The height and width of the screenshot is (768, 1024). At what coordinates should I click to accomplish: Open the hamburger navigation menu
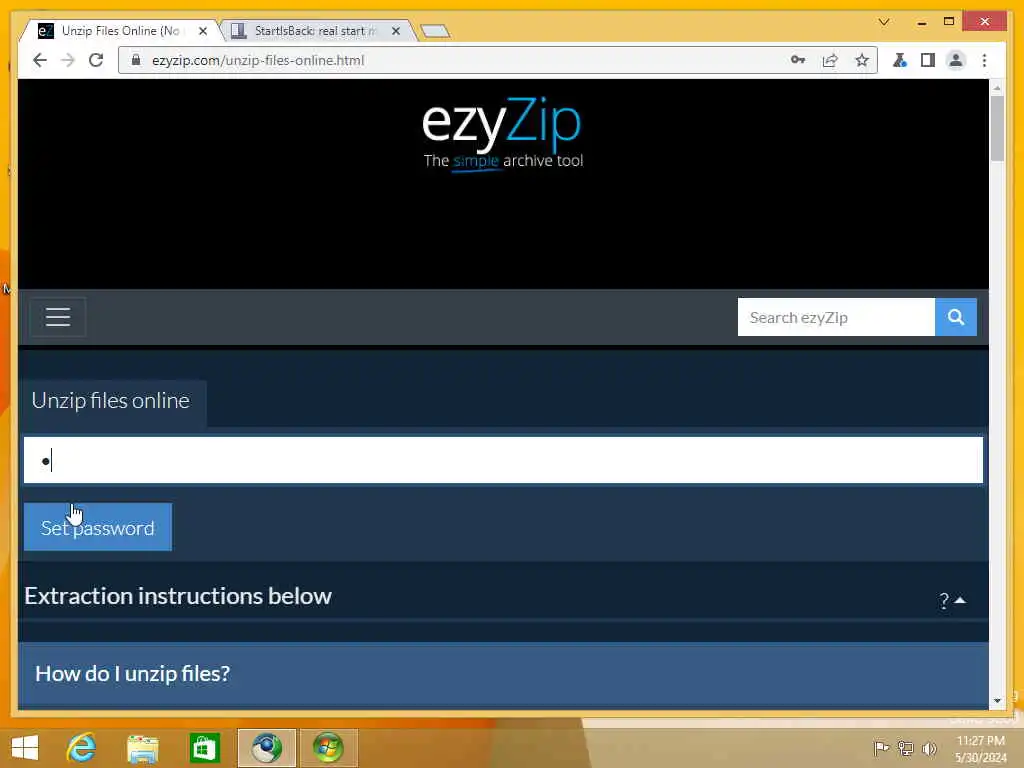click(58, 317)
